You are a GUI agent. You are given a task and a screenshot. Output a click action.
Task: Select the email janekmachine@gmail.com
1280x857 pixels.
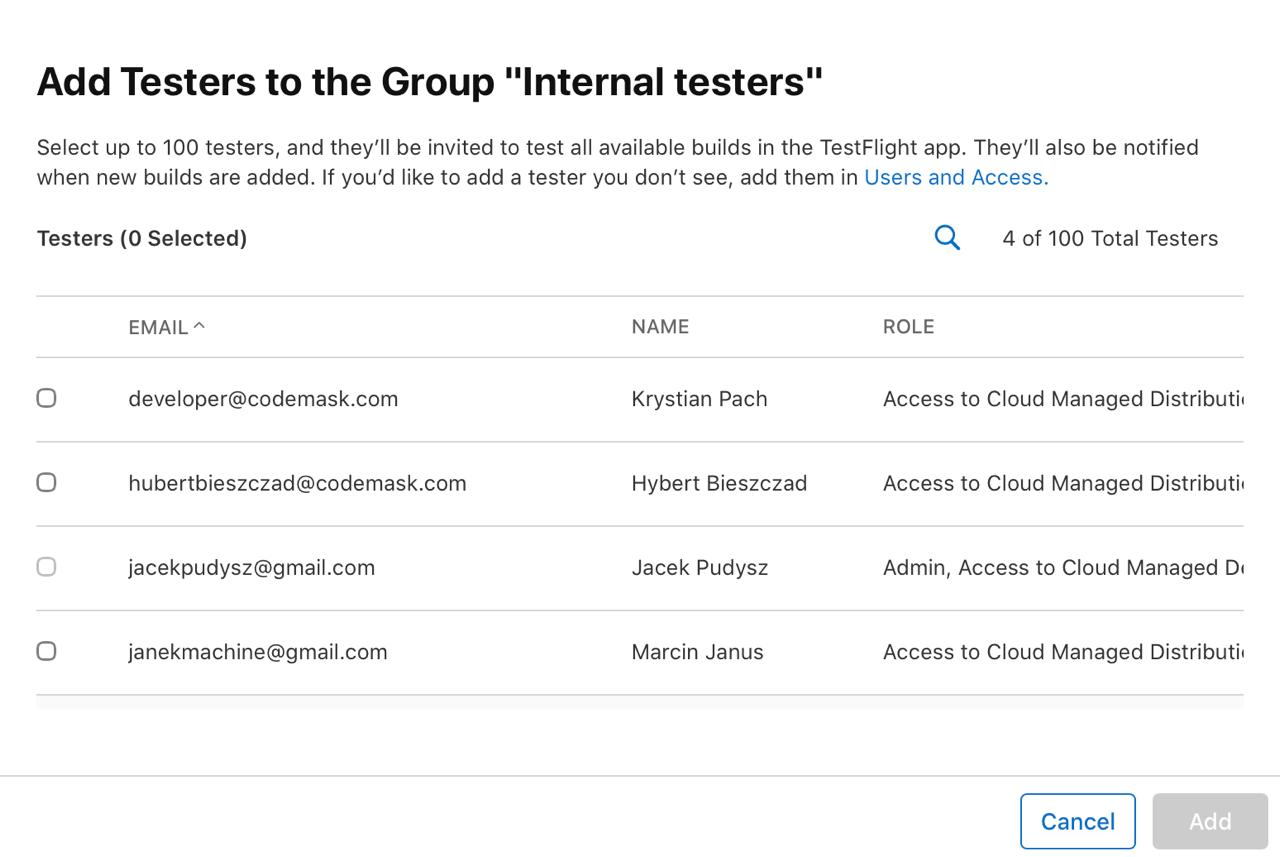click(257, 652)
